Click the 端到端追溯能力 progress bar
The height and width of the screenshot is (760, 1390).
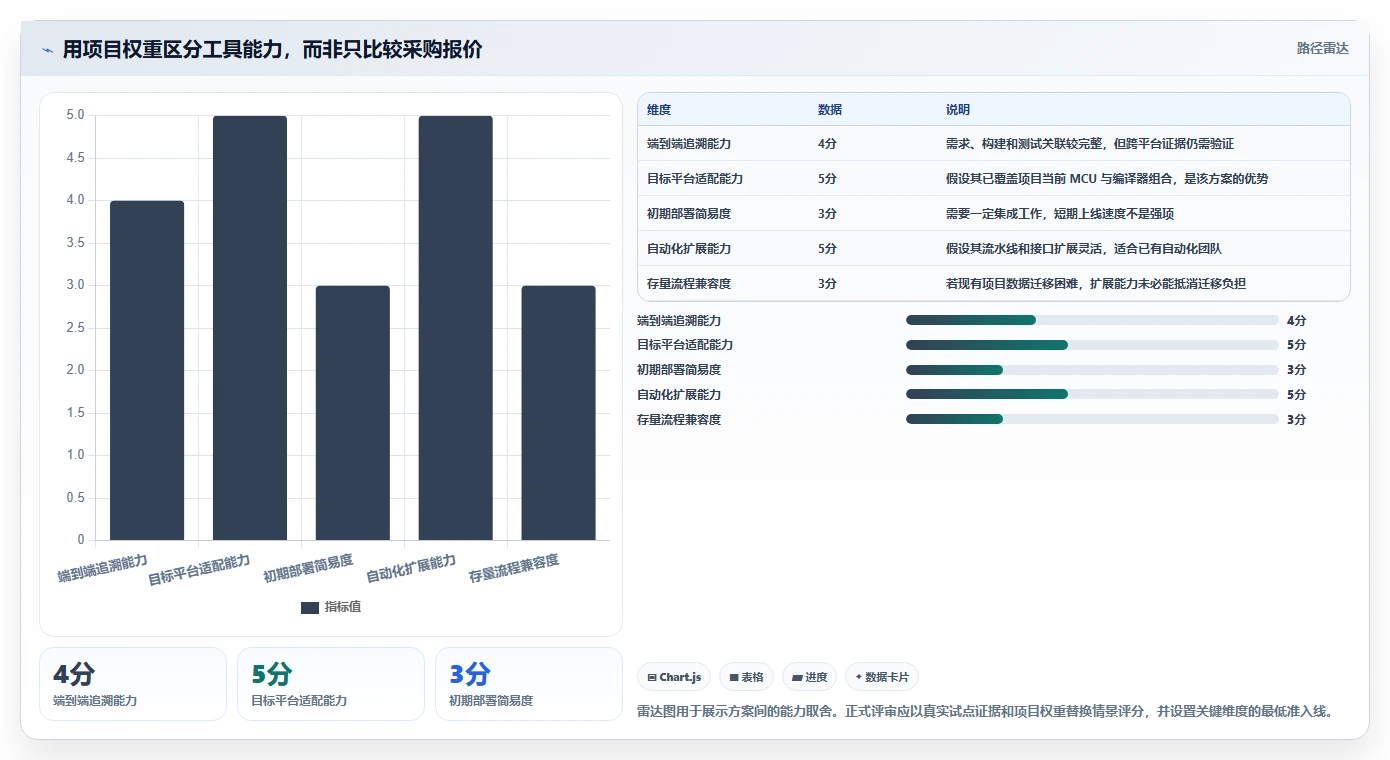pyautogui.click(x=1092, y=320)
